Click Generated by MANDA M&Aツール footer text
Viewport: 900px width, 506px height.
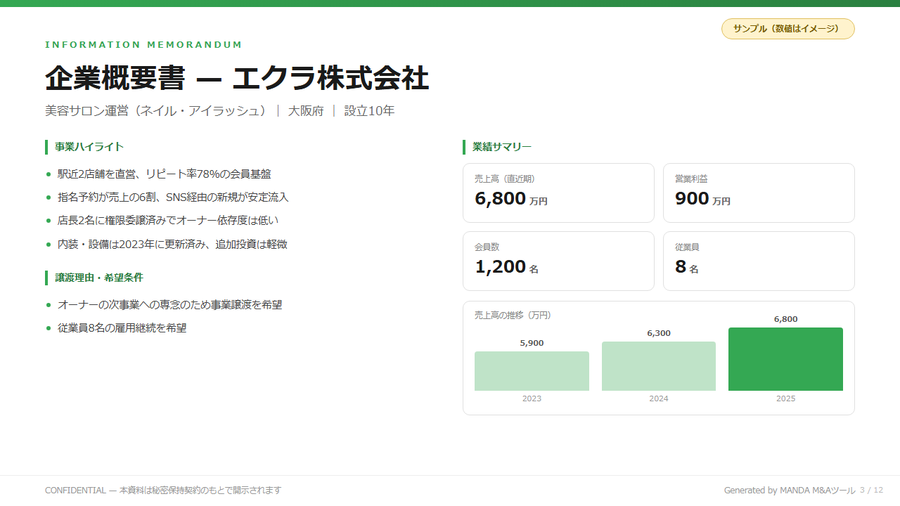pos(789,491)
